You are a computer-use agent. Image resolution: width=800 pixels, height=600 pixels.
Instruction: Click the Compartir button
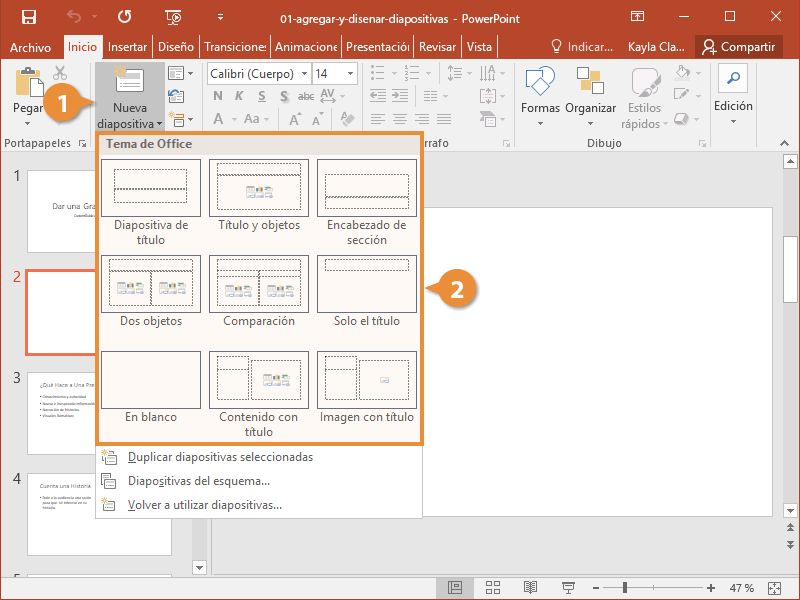click(x=738, y=47)
